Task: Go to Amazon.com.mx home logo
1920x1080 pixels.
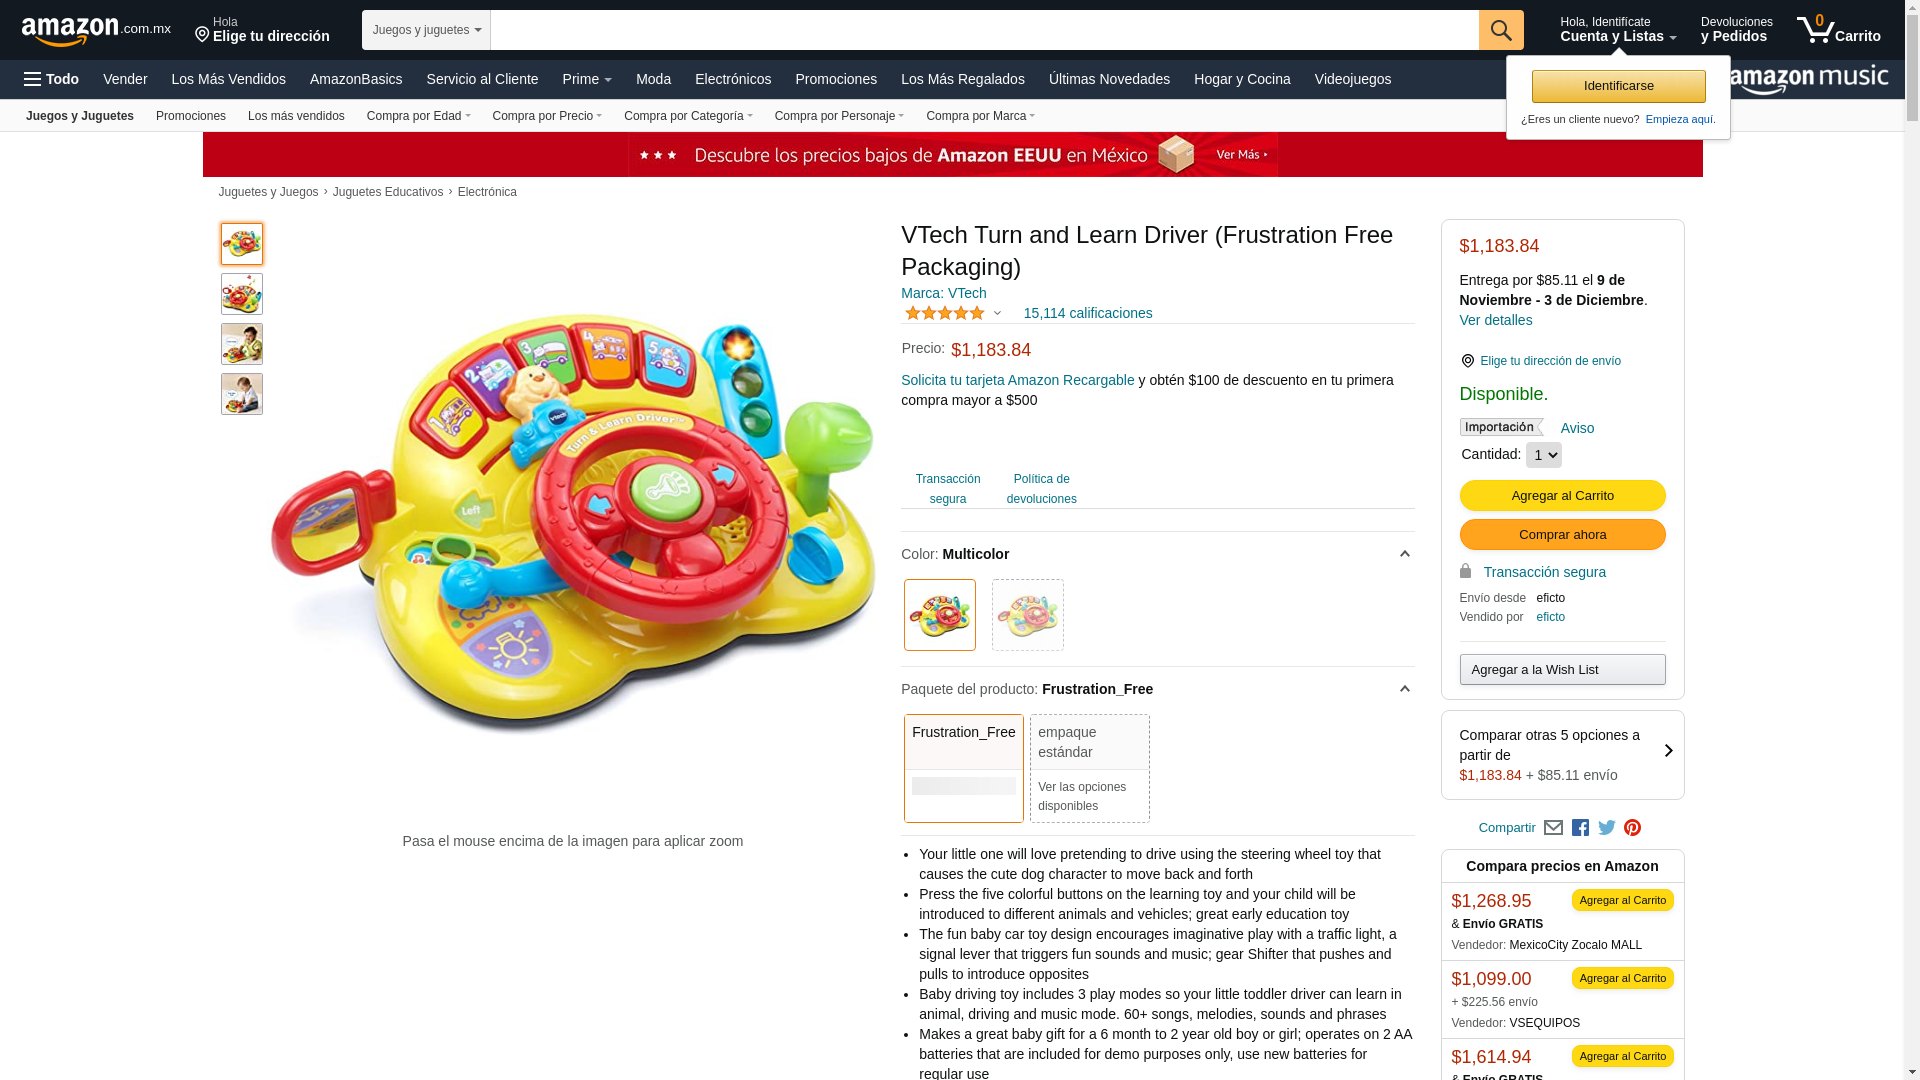Action: (96, 31)
